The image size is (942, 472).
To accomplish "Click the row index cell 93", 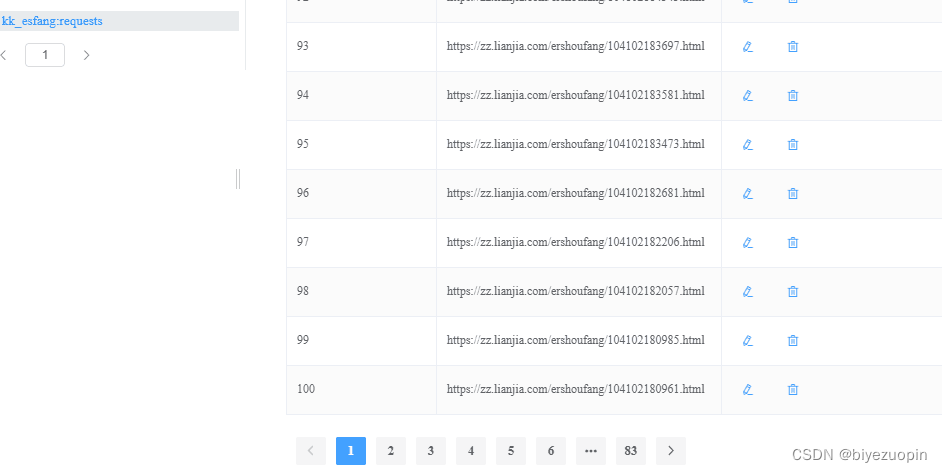I will pyautogui.click(x=362, y=47).
